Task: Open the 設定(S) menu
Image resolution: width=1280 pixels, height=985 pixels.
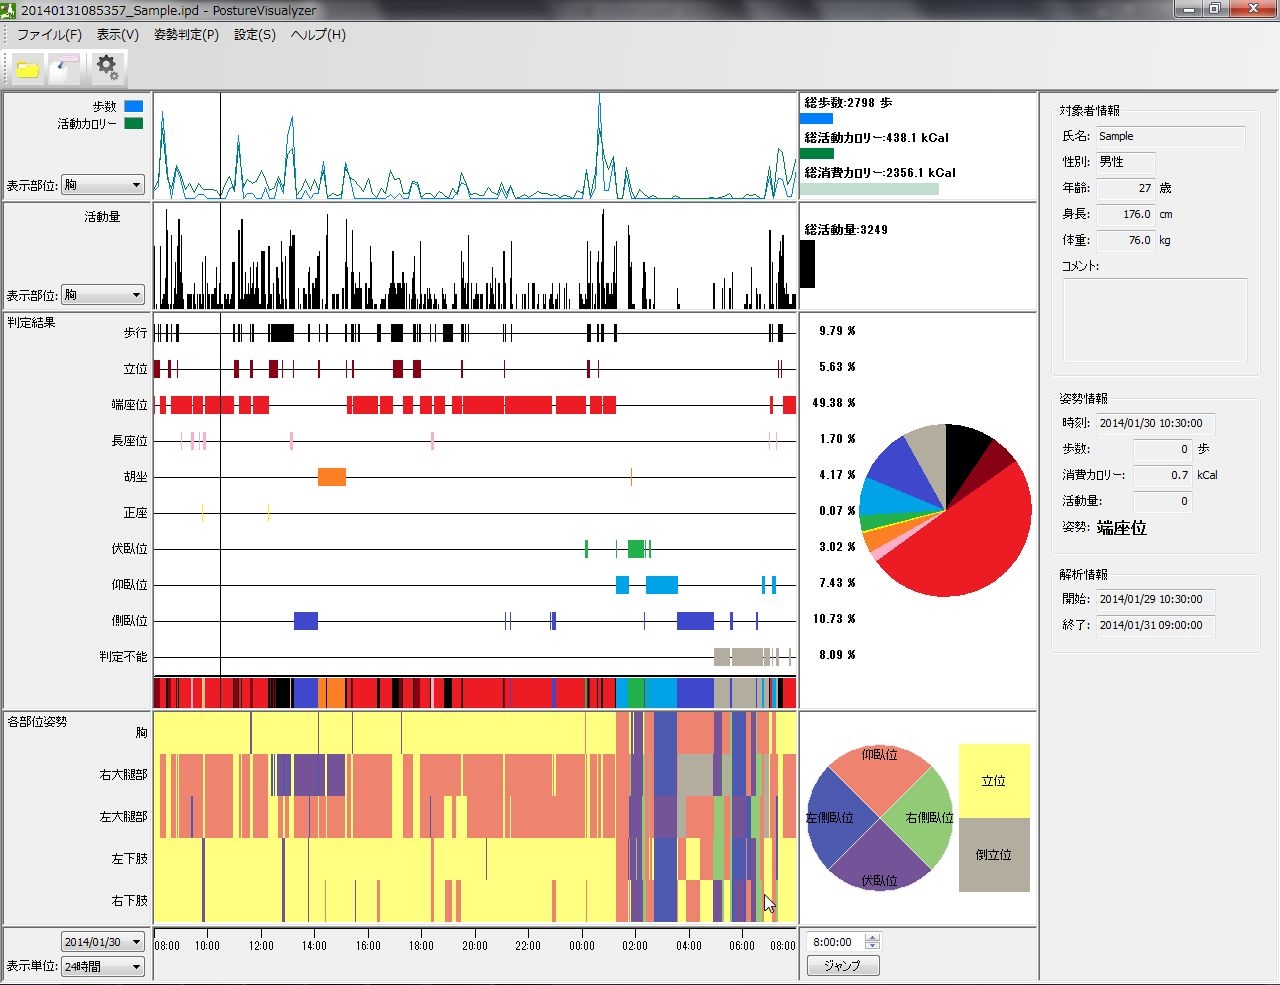Action: [x=255, y=34]
